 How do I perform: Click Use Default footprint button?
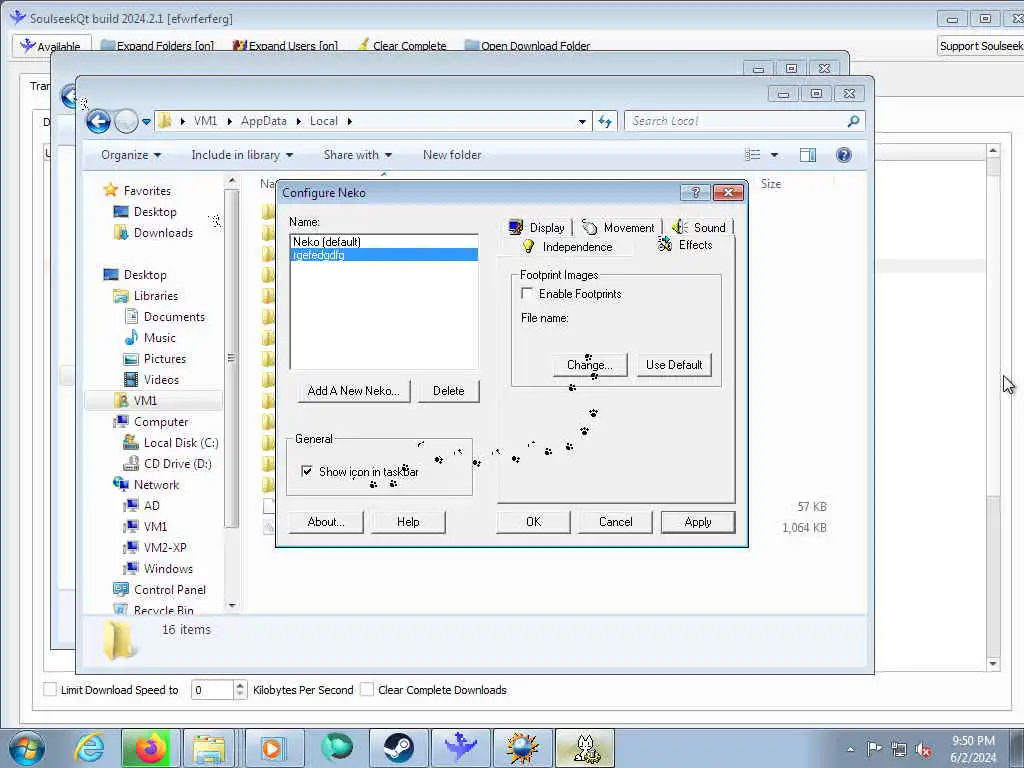click(x=674, y=364)
